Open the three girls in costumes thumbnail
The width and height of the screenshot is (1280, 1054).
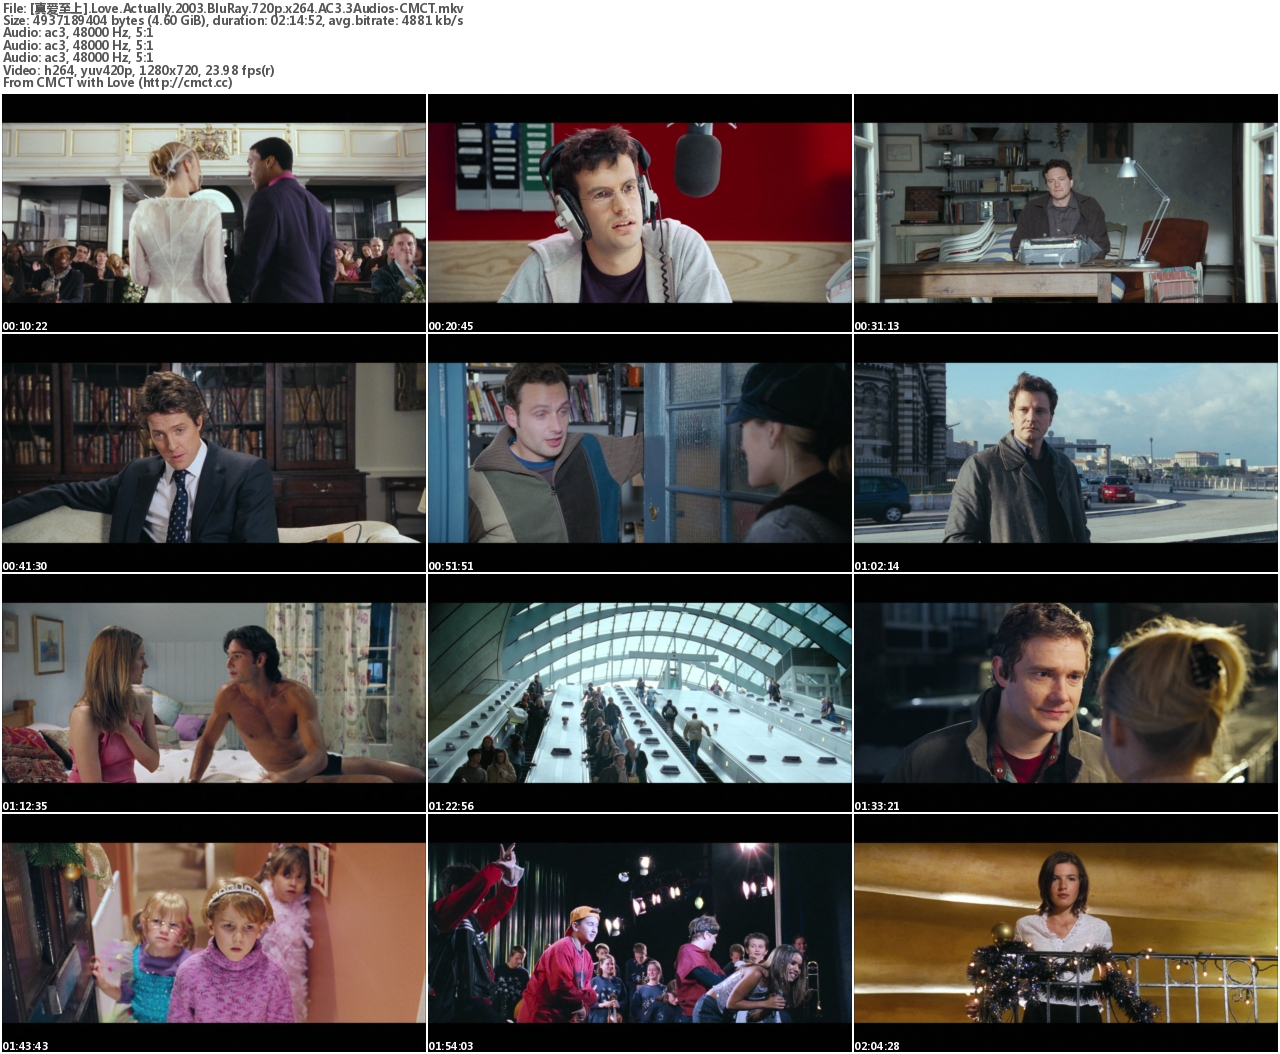point(213,932)
